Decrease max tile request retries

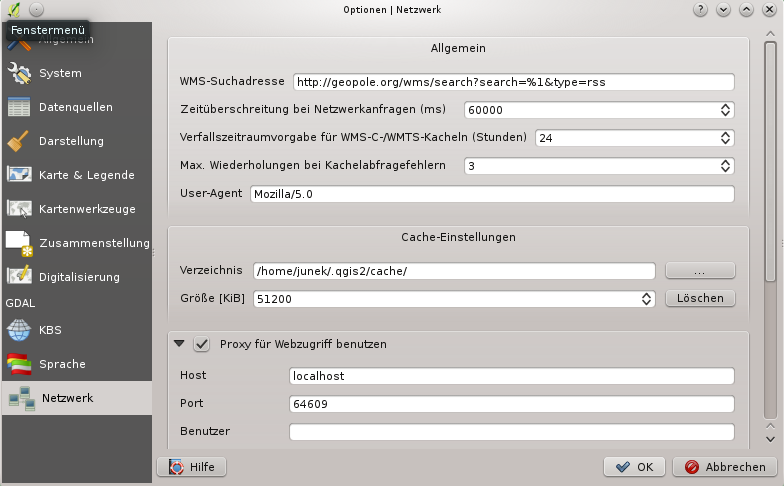pos(725,170)
